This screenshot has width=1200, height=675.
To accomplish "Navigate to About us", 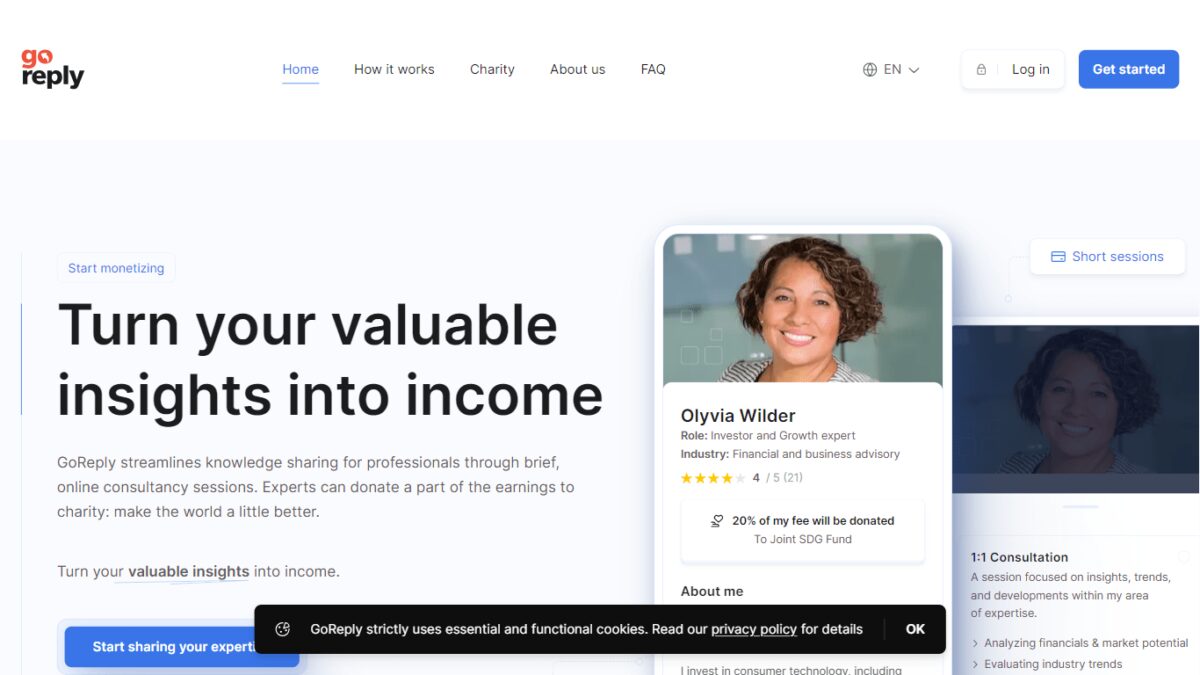I will coord(577,70).
